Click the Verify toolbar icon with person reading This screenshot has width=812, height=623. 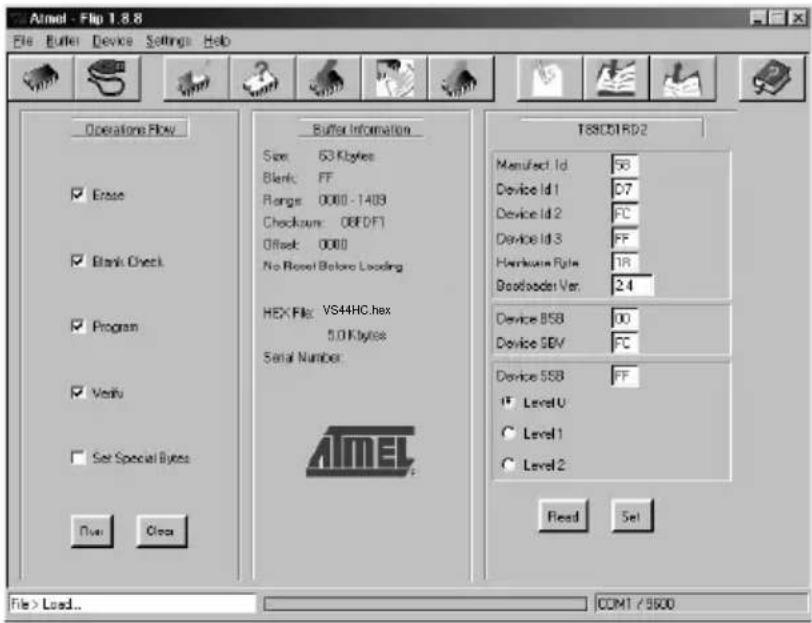pyautogui.click(x=395, y=78)
